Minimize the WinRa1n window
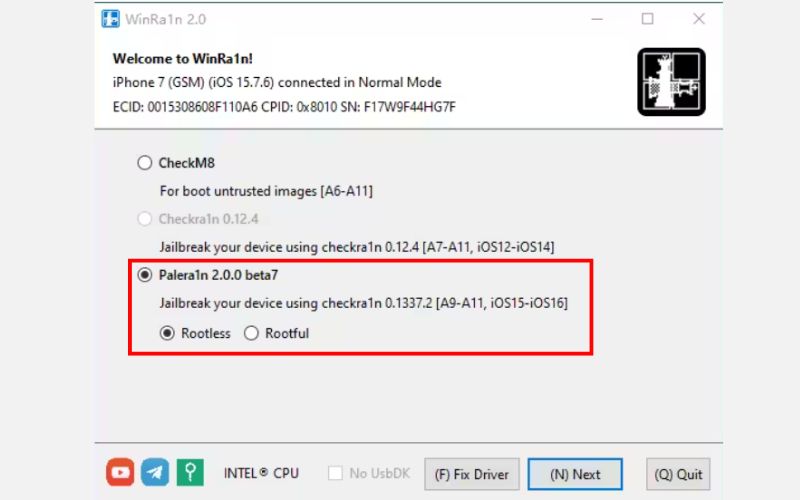The image size is (800, 500). click(x=597, y=19)
